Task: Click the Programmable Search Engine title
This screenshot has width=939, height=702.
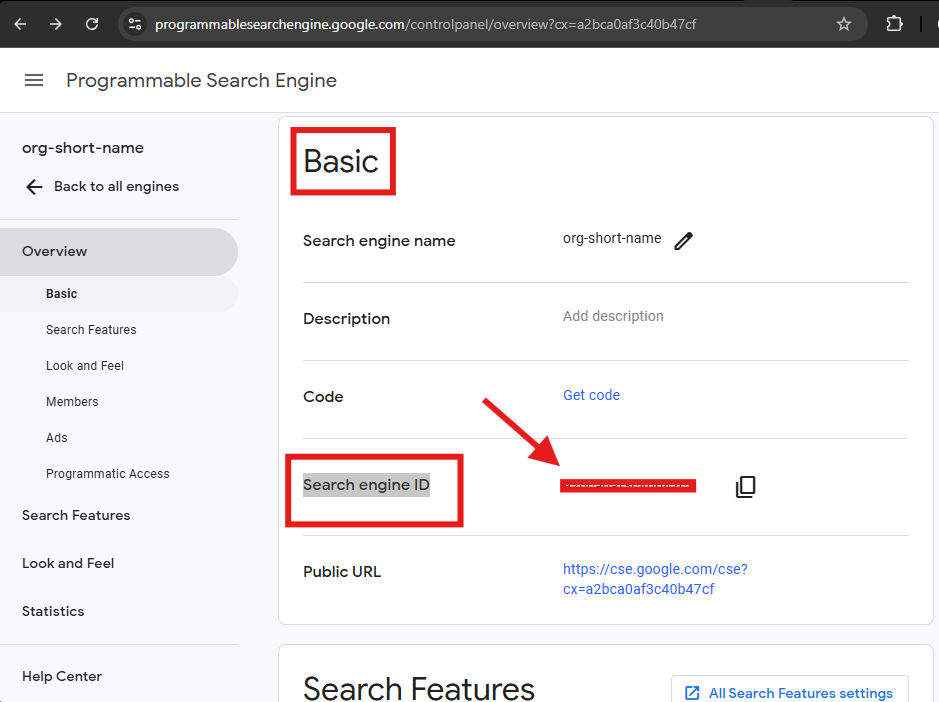Action: click(201, 80)
